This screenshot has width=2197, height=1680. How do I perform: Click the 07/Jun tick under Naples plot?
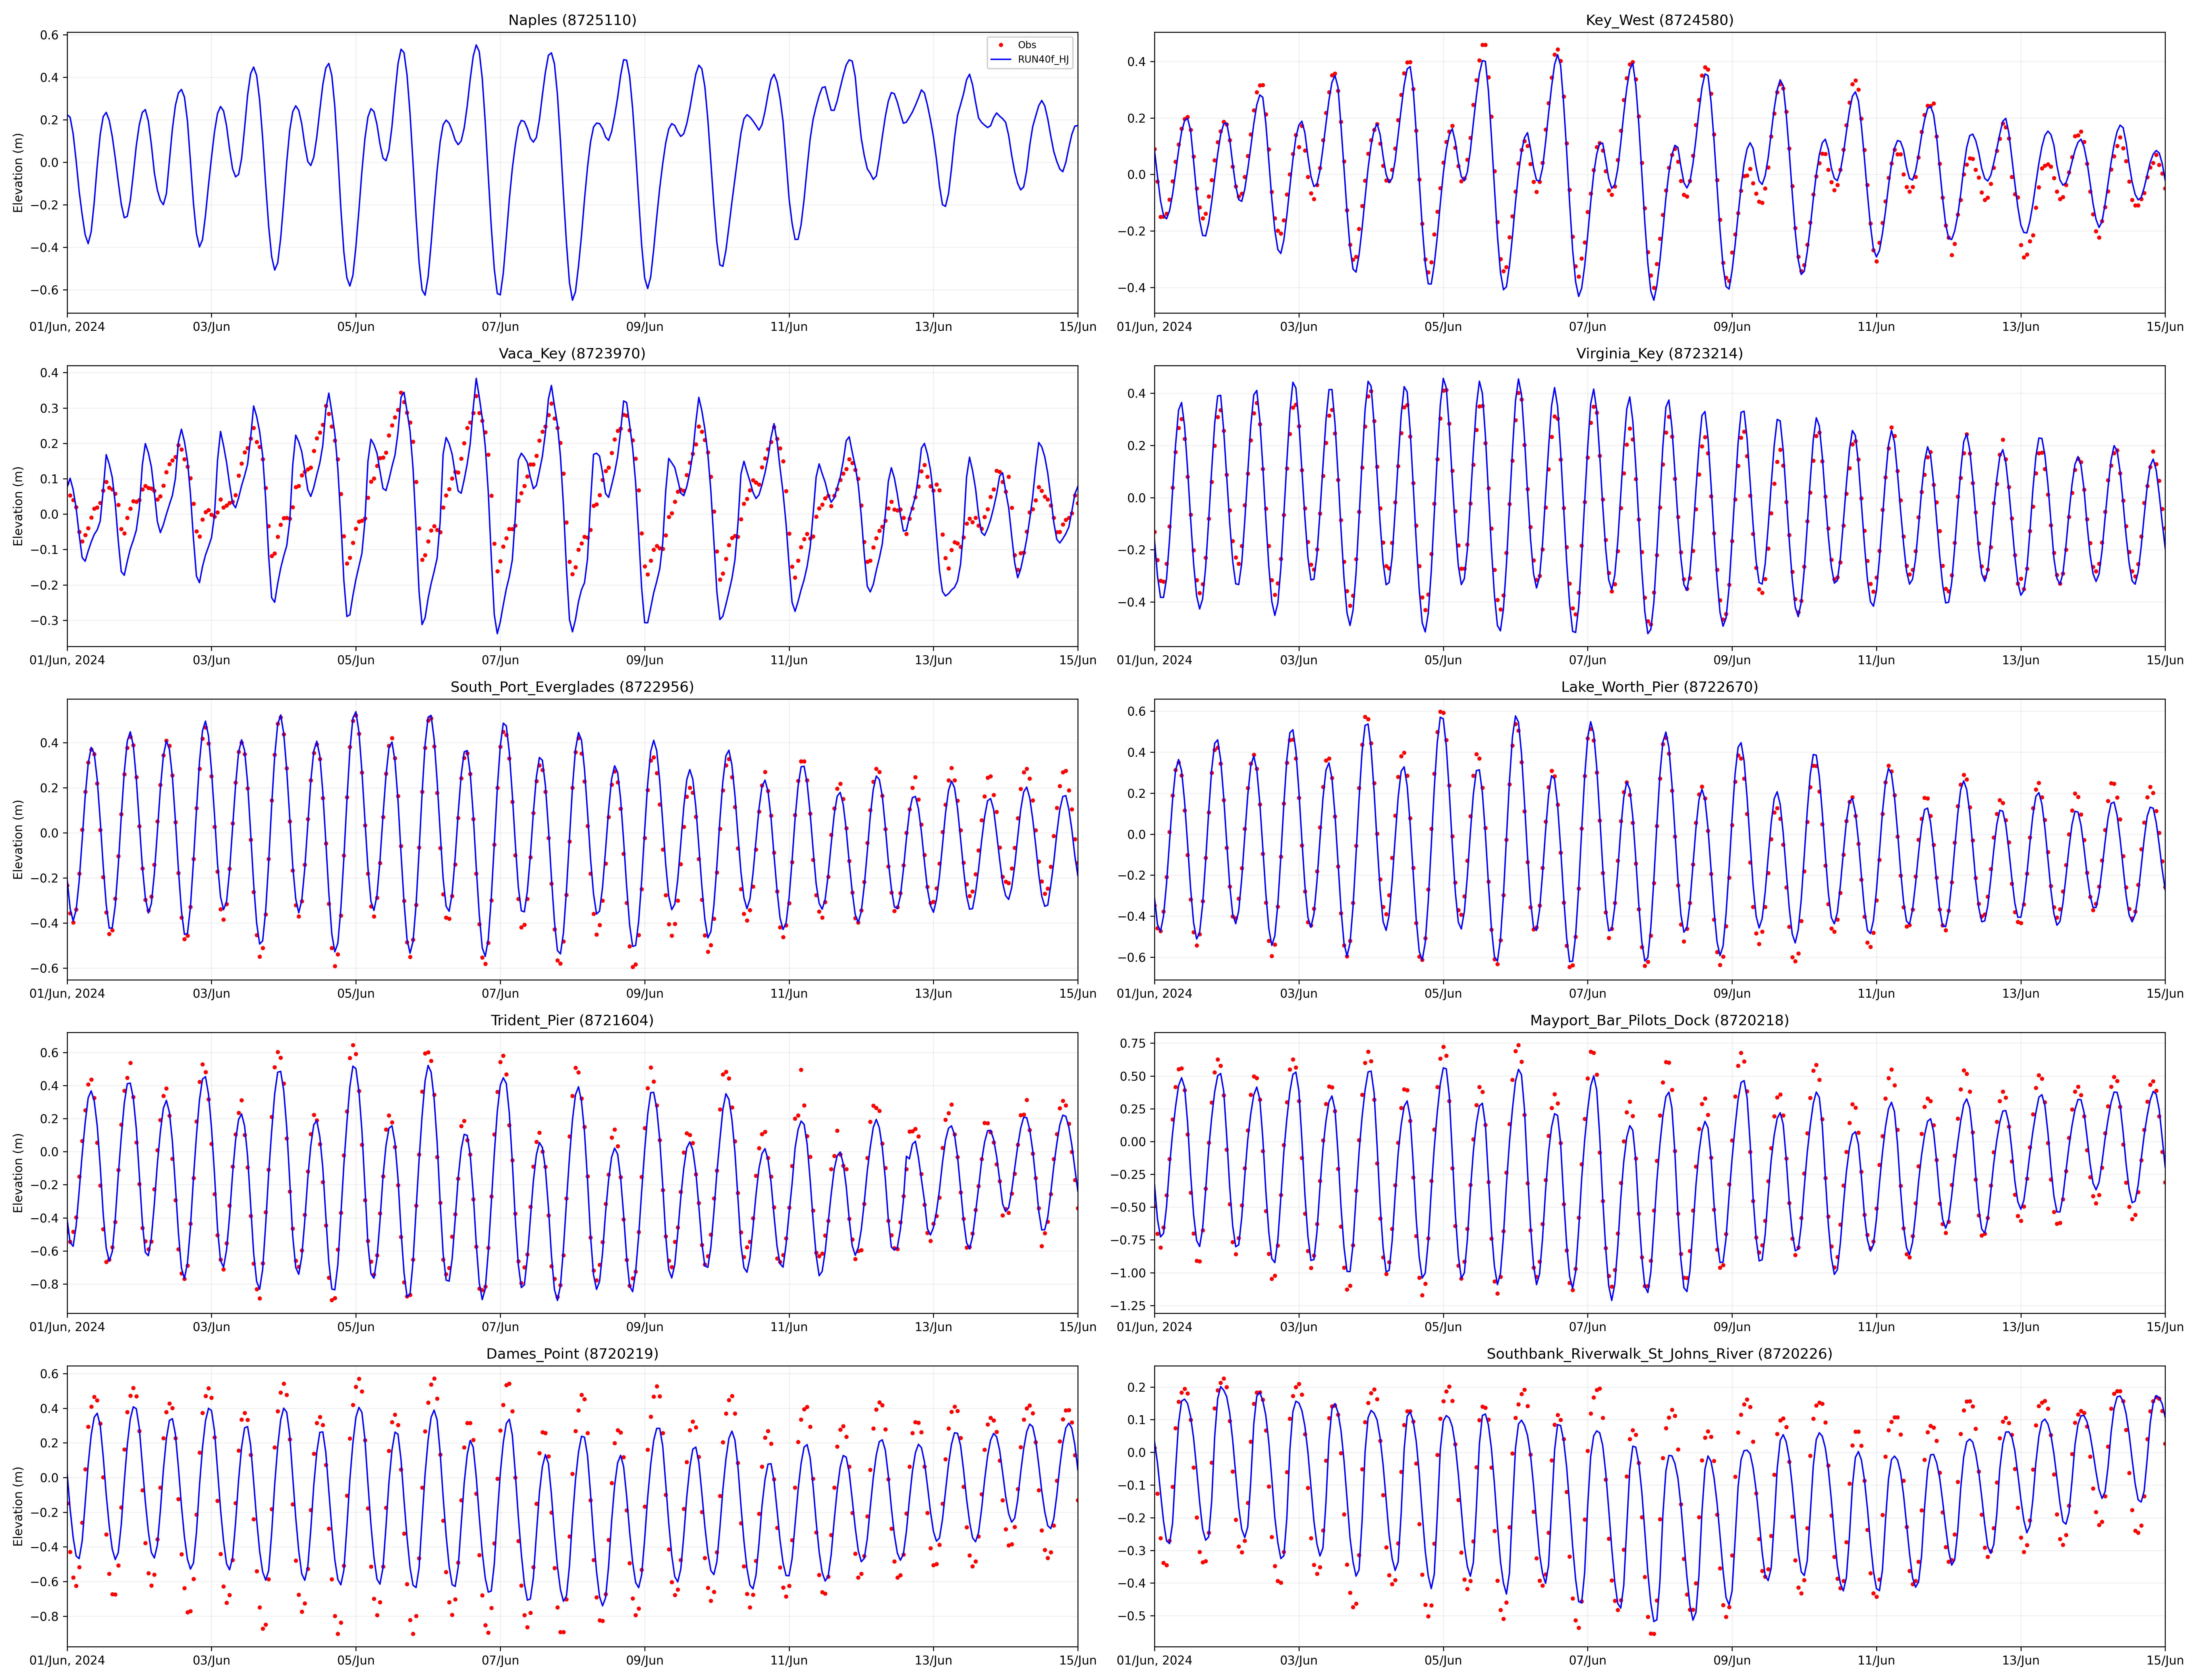point(500,327)
